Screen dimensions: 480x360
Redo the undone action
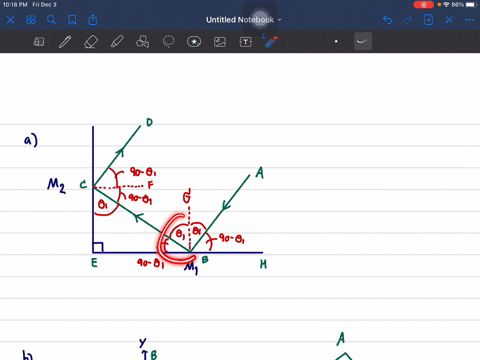(408, 20)
